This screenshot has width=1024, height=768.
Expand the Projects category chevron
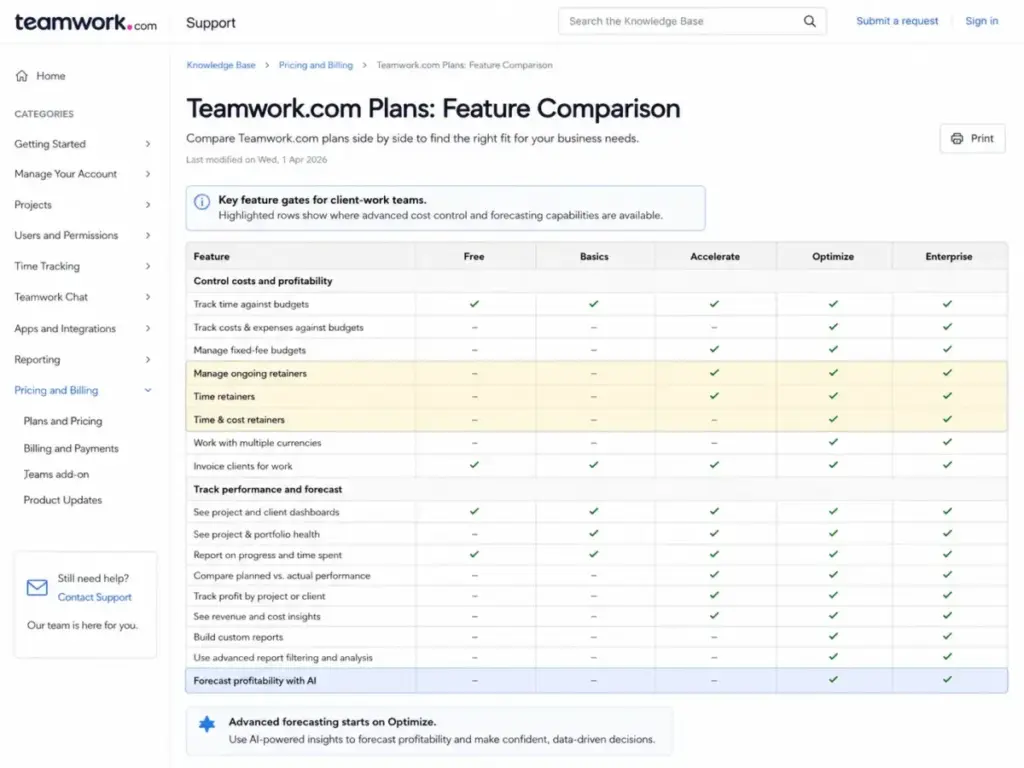coord(148,204)
